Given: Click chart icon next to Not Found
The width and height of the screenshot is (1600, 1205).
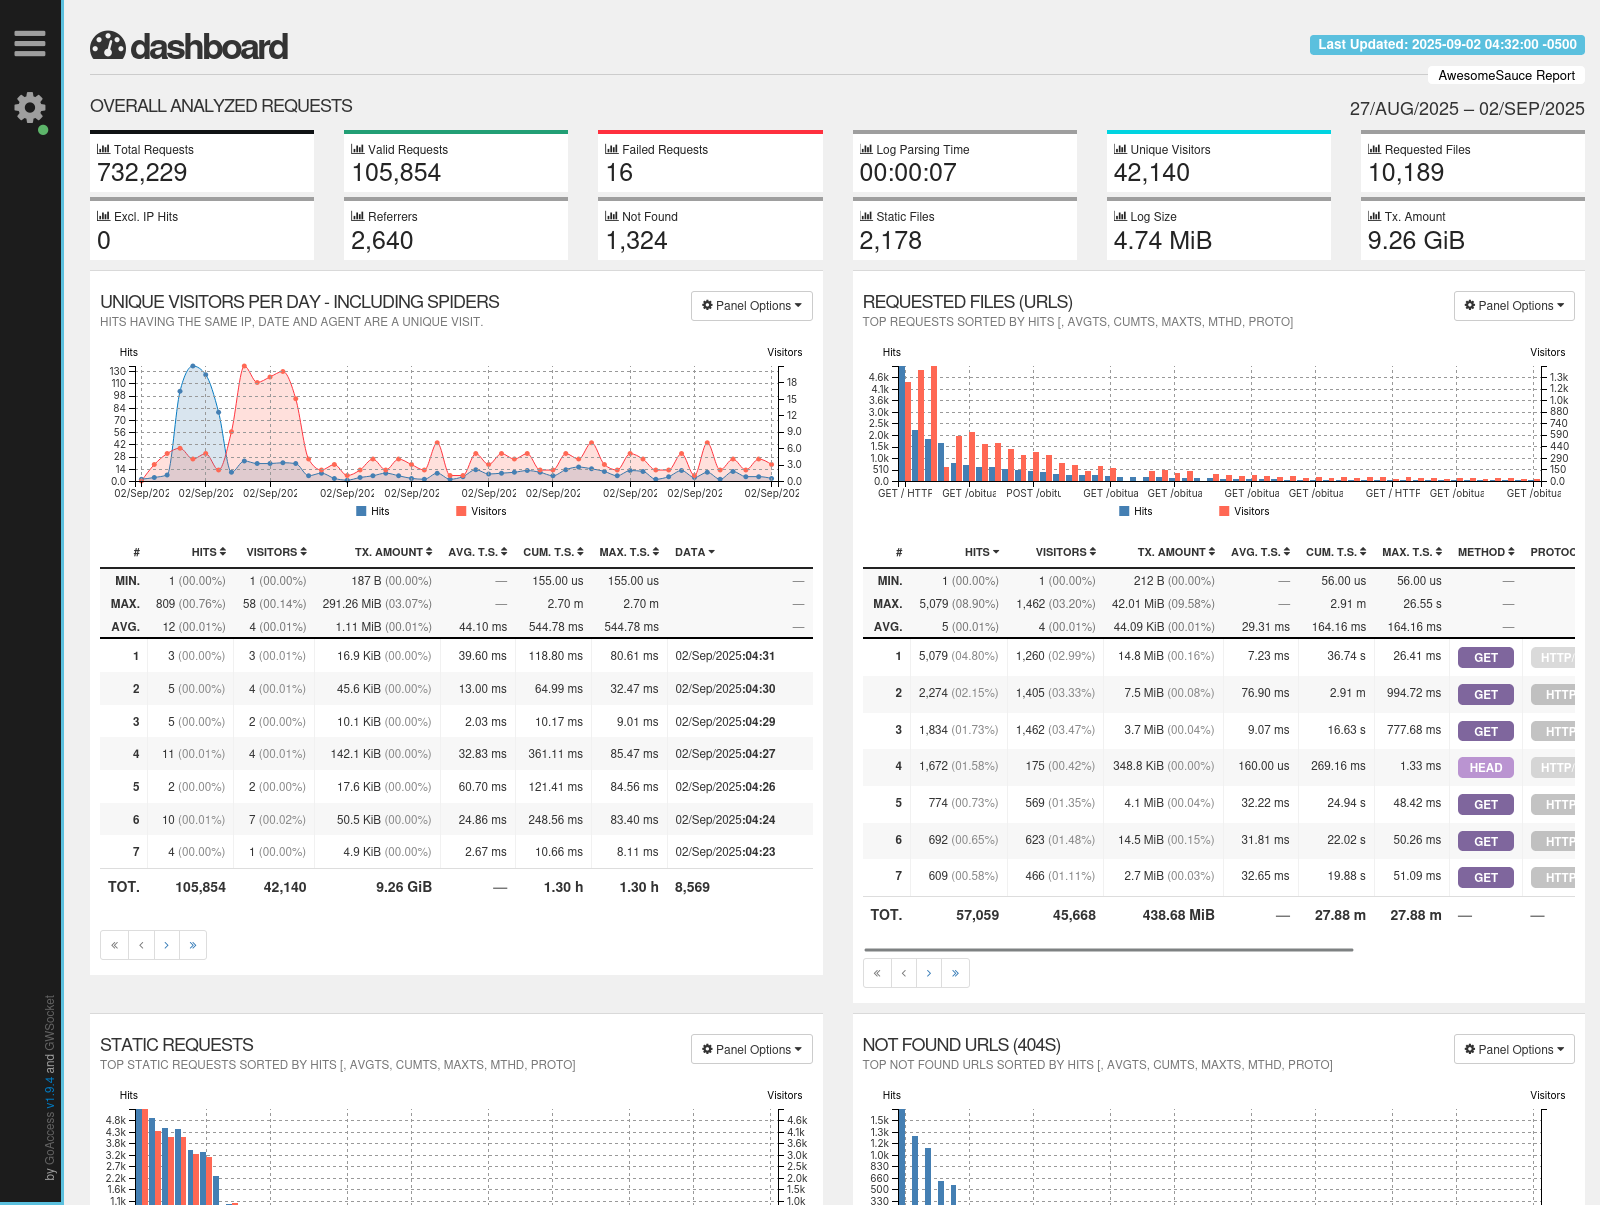Looking at the screenshot, I should (611, 216).
